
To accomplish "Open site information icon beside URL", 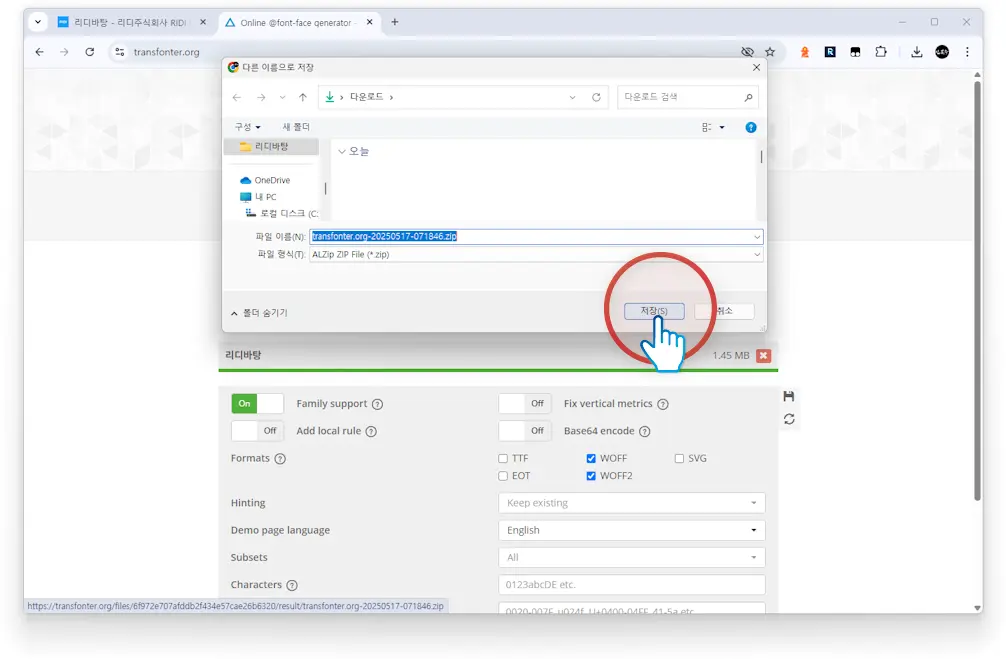I will (x=119, y=52).
